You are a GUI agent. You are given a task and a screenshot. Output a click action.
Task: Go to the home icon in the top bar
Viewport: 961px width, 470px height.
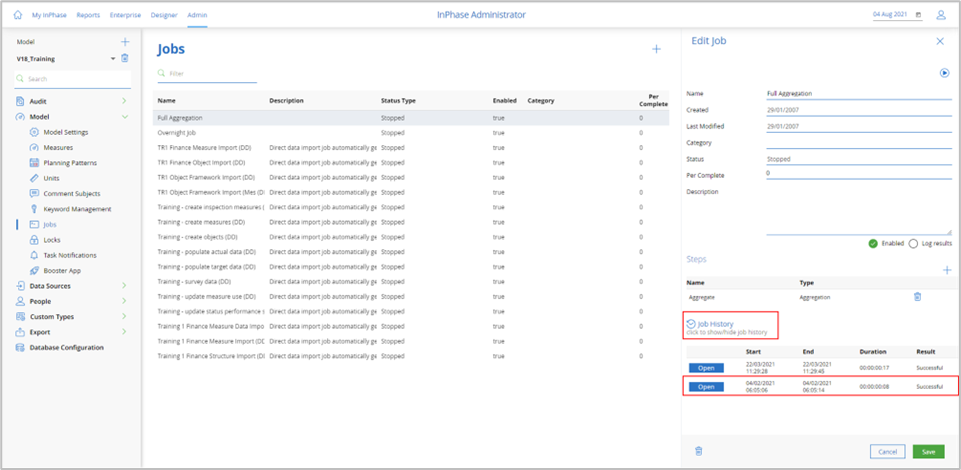click(x=17, y=15)
